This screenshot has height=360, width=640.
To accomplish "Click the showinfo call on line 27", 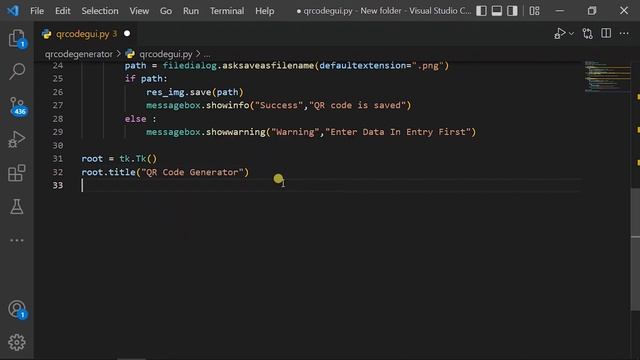I will point(227,105).
